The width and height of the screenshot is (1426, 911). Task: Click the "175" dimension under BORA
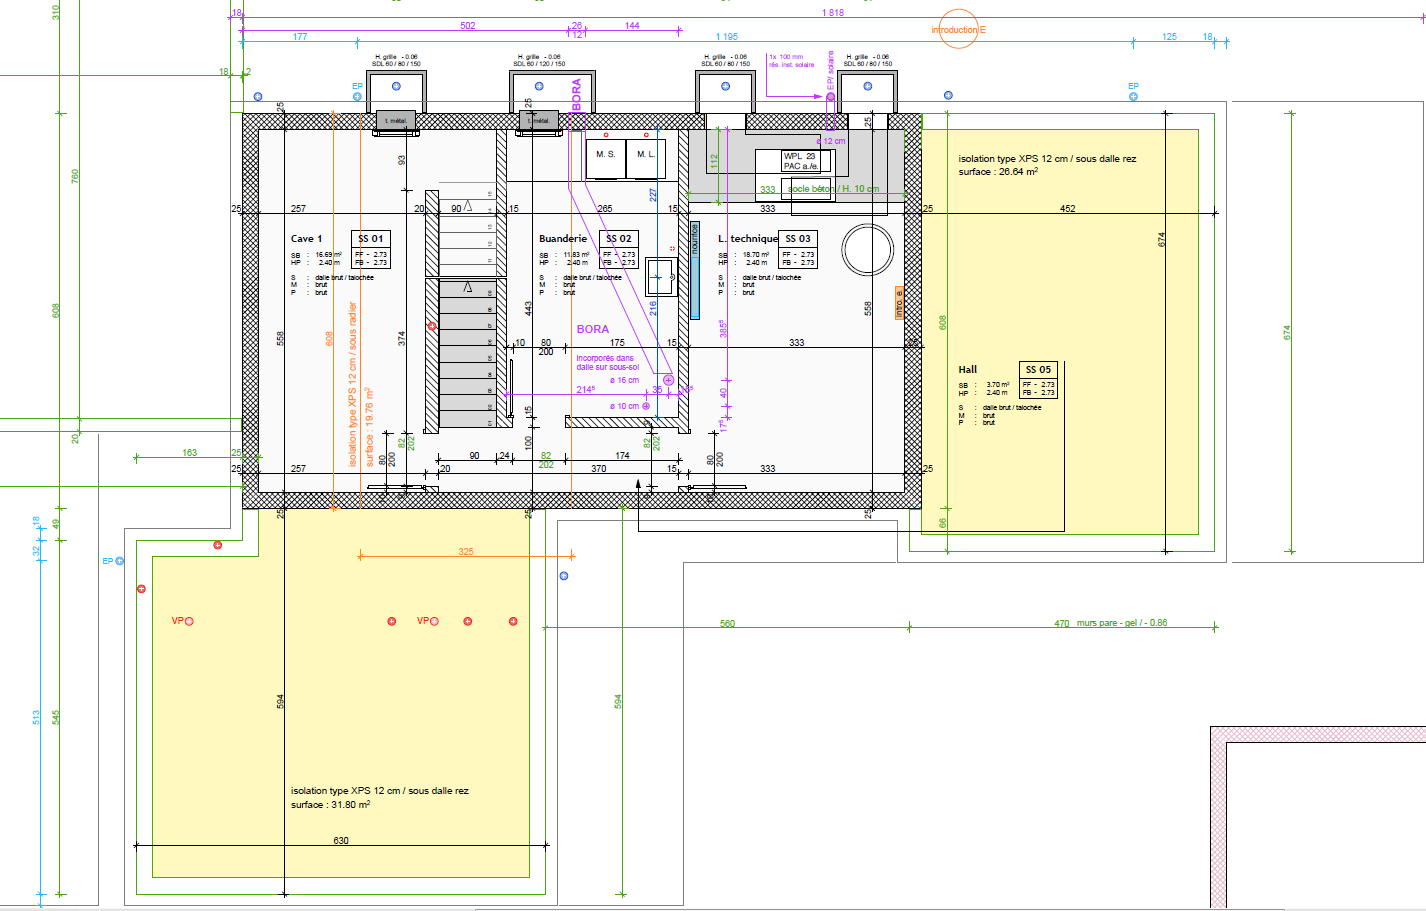[x=618, y=343]
